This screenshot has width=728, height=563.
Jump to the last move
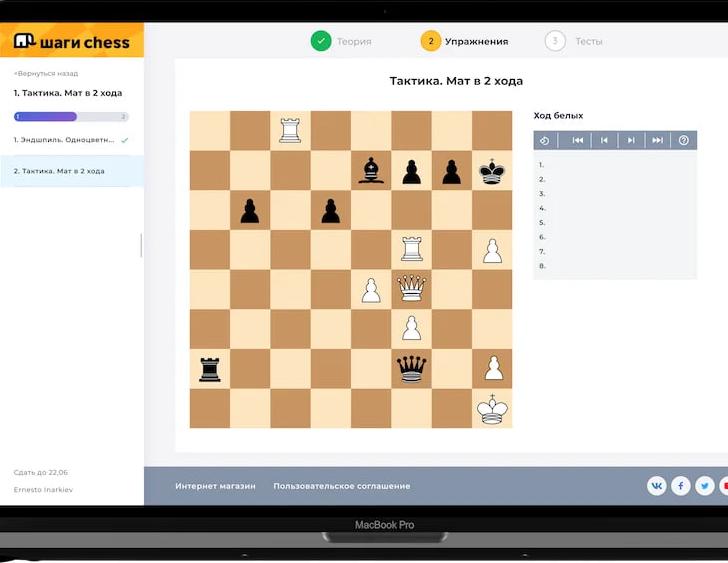click(657, 141)
